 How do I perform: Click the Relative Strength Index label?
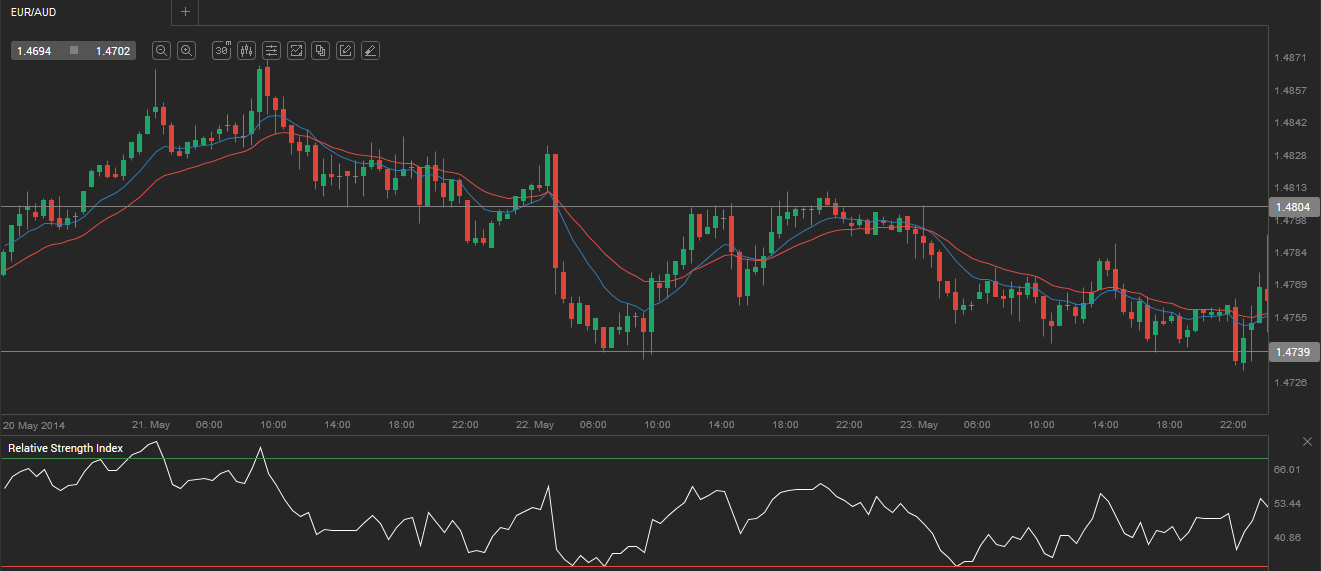coord(65,448)
